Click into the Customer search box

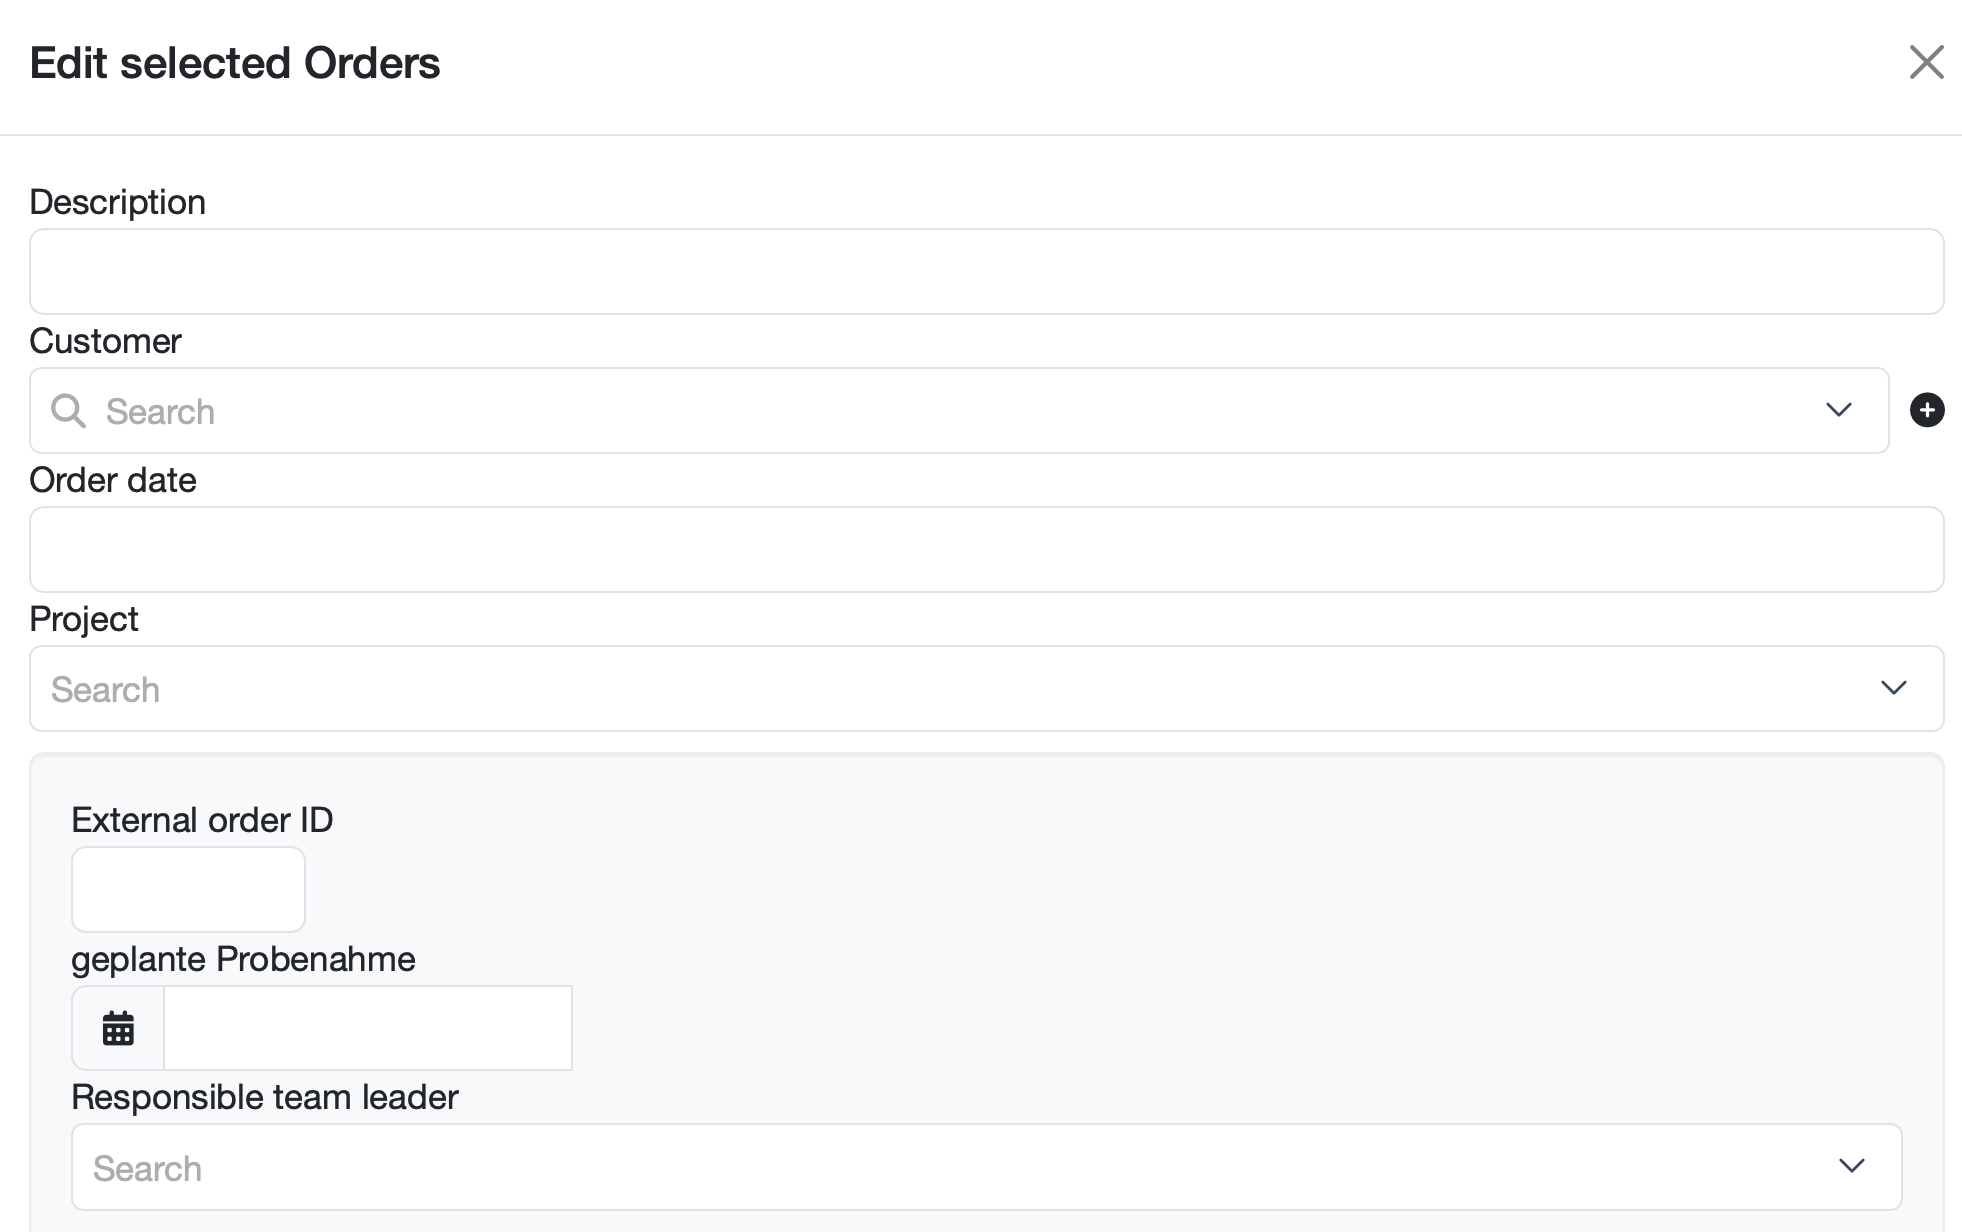[x=959, y=411]
